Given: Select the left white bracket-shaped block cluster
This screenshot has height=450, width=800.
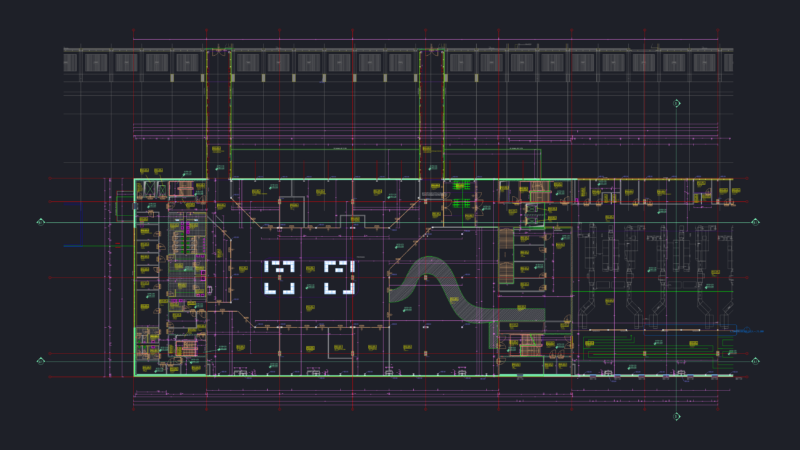Looking at the screenshot, I should click(279, 278).
